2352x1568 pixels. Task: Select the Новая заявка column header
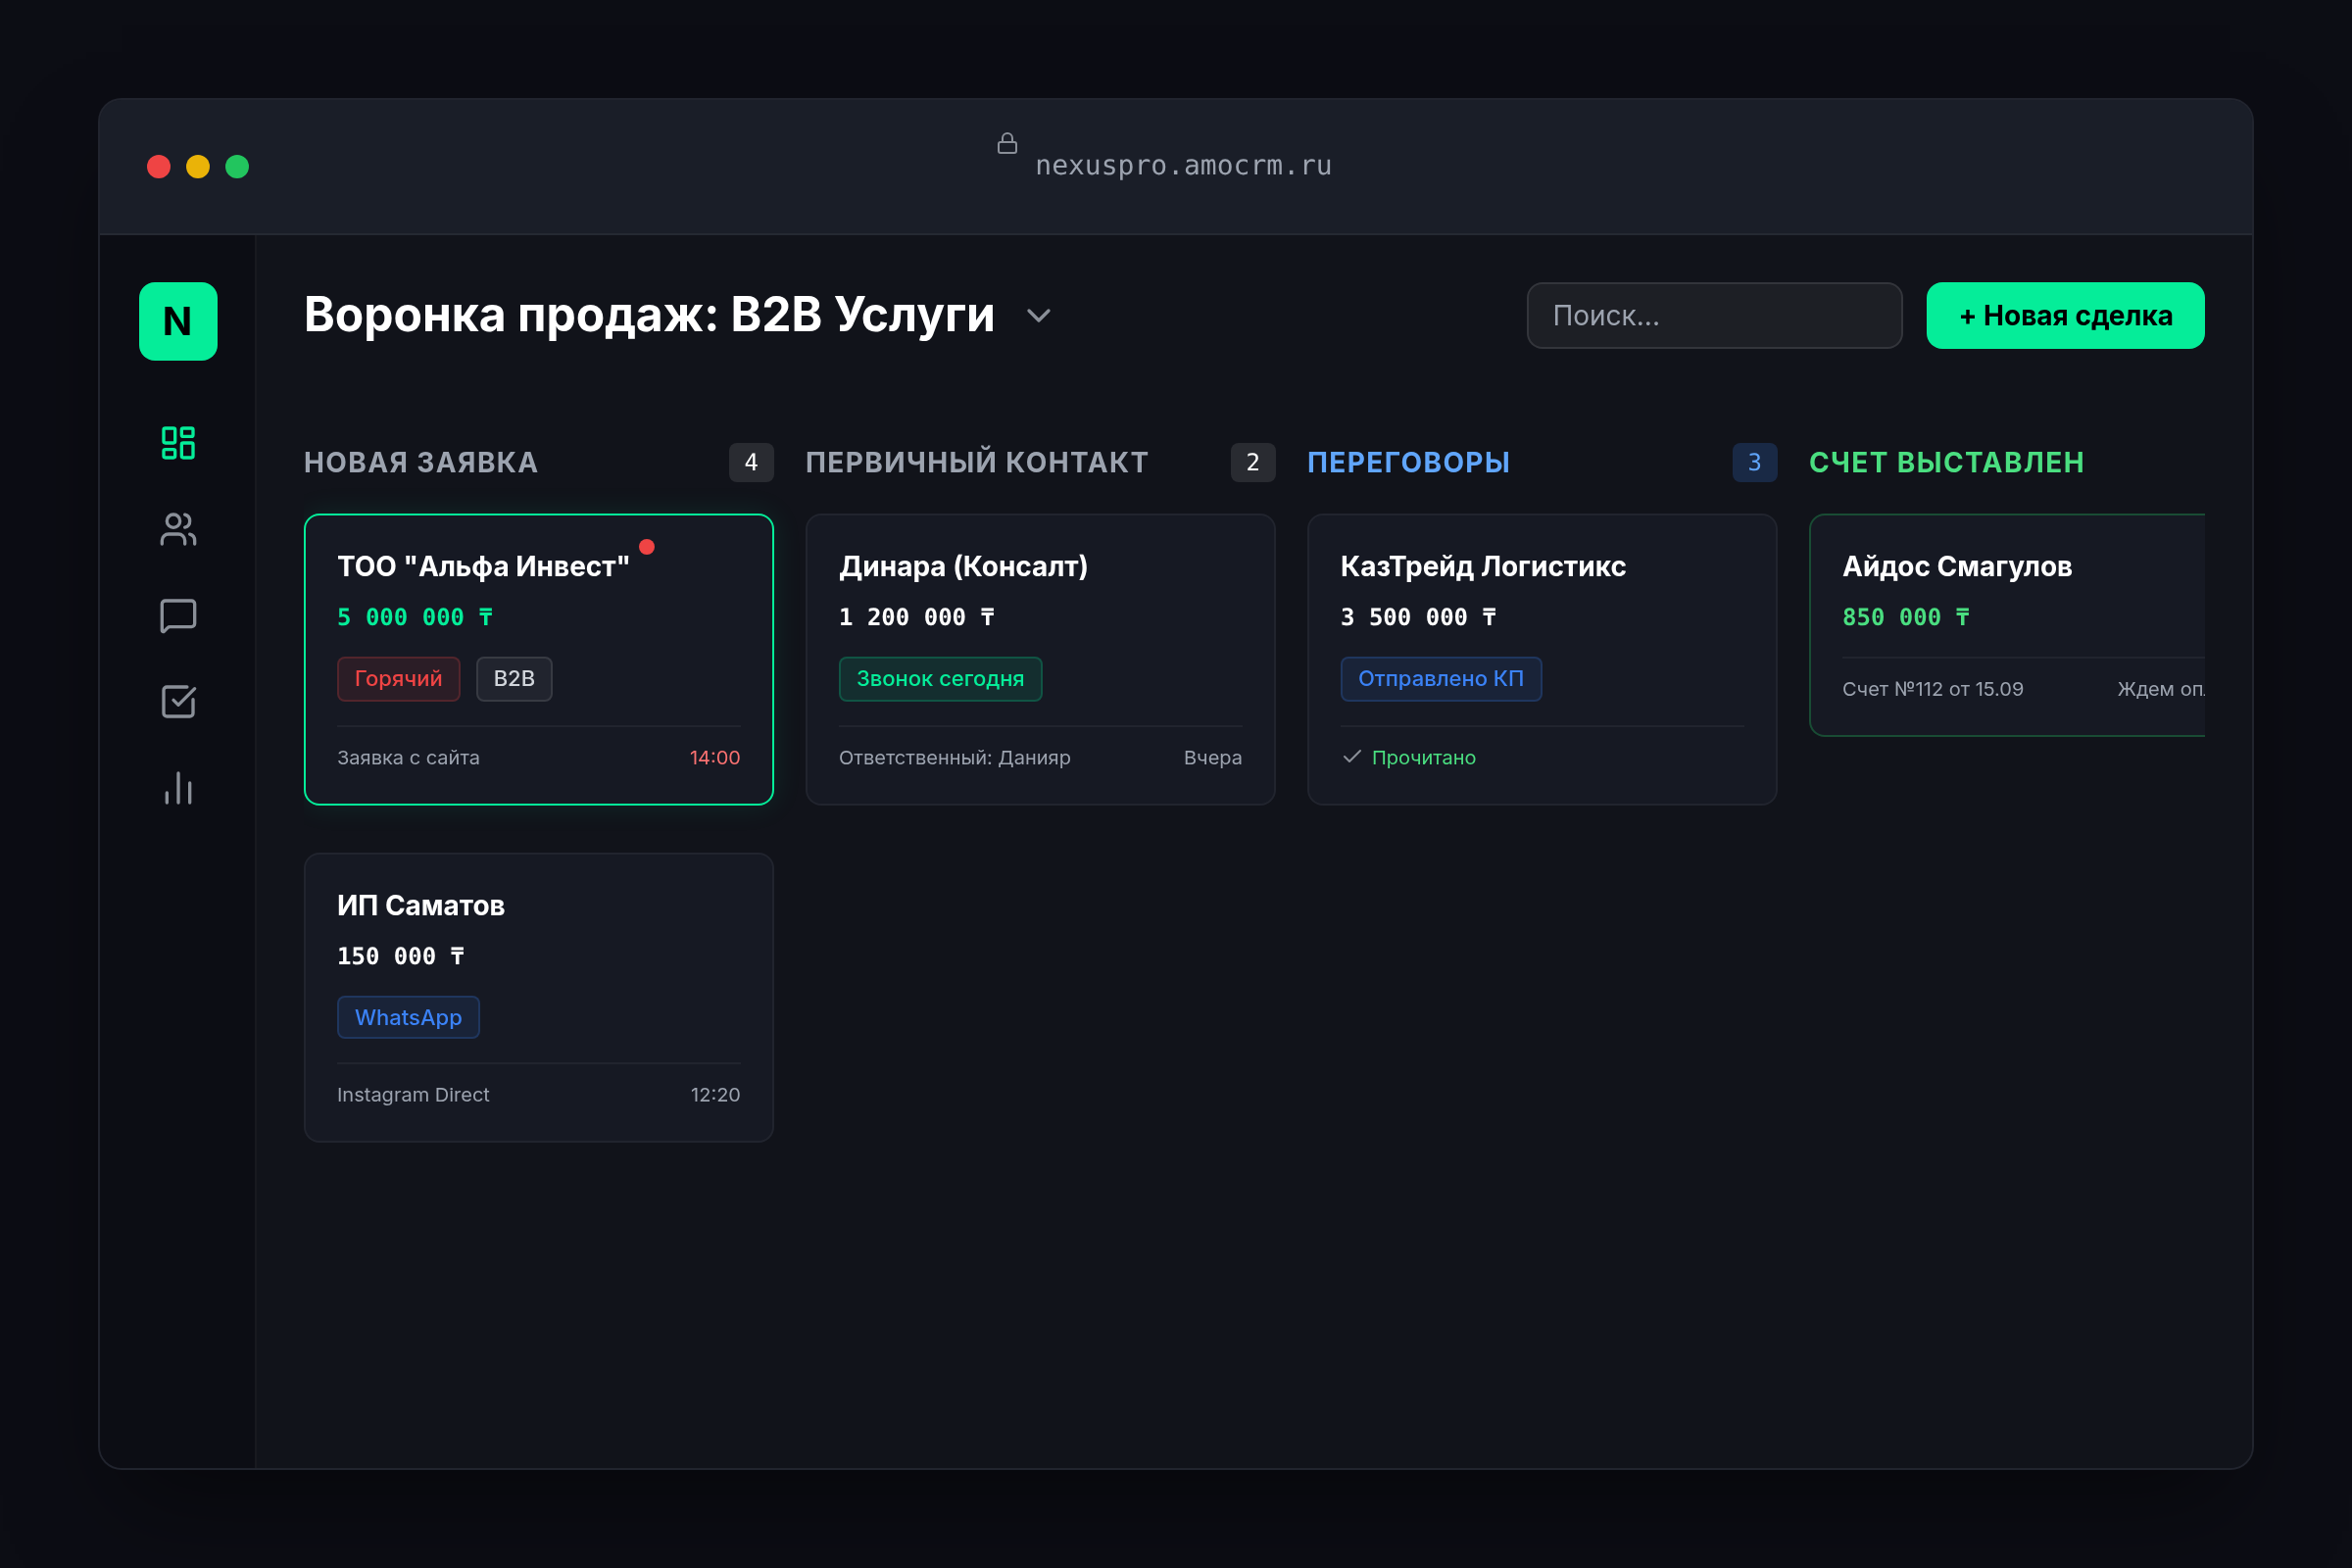coord(421,462)
